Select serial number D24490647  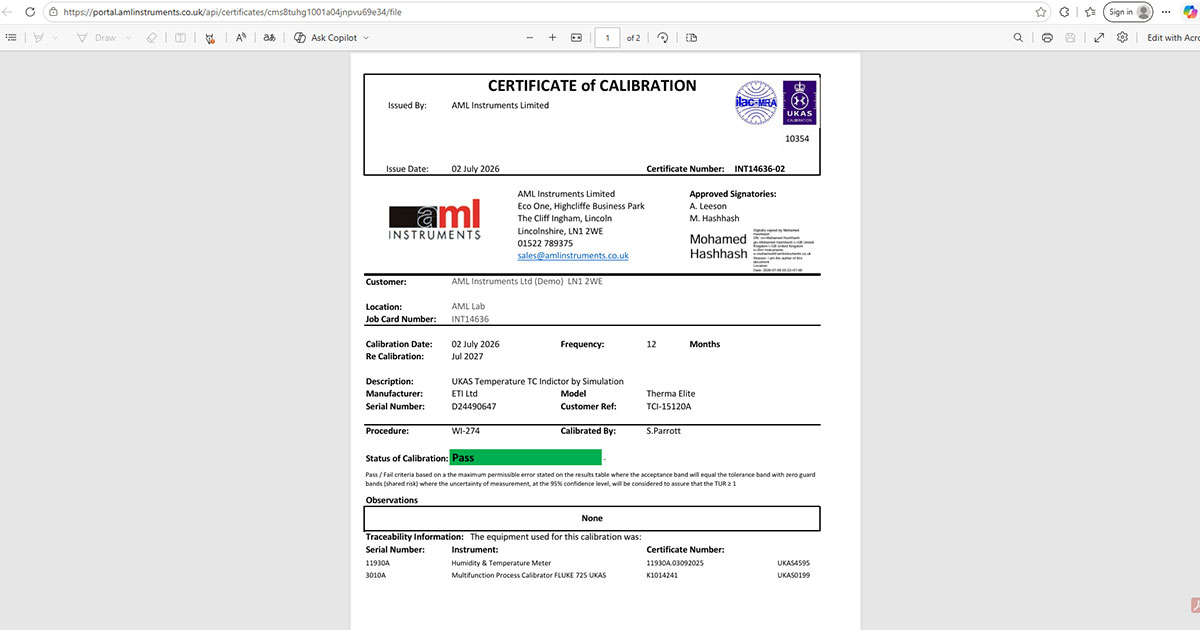point(474,407)
